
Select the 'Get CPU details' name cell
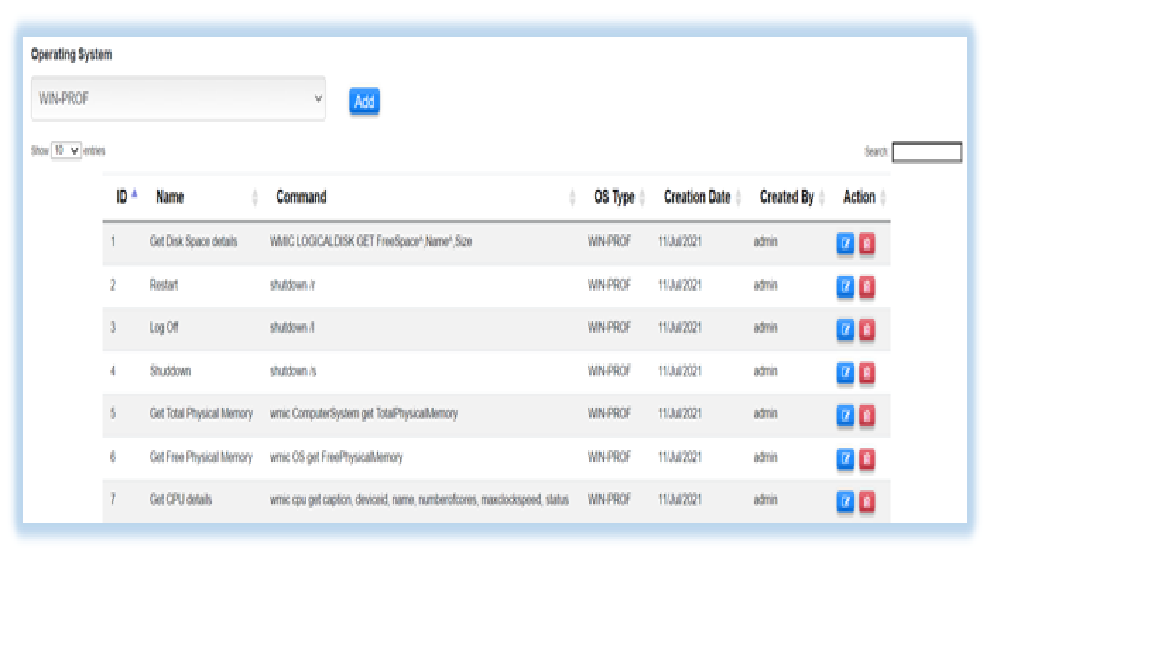pos(181,500)
